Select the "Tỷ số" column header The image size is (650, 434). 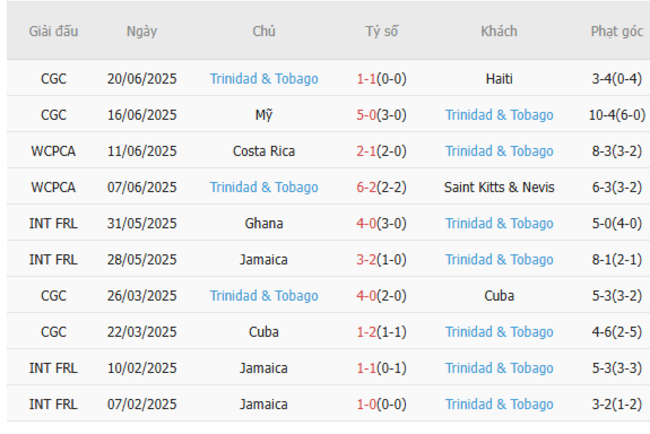click(x=381, y=31)
